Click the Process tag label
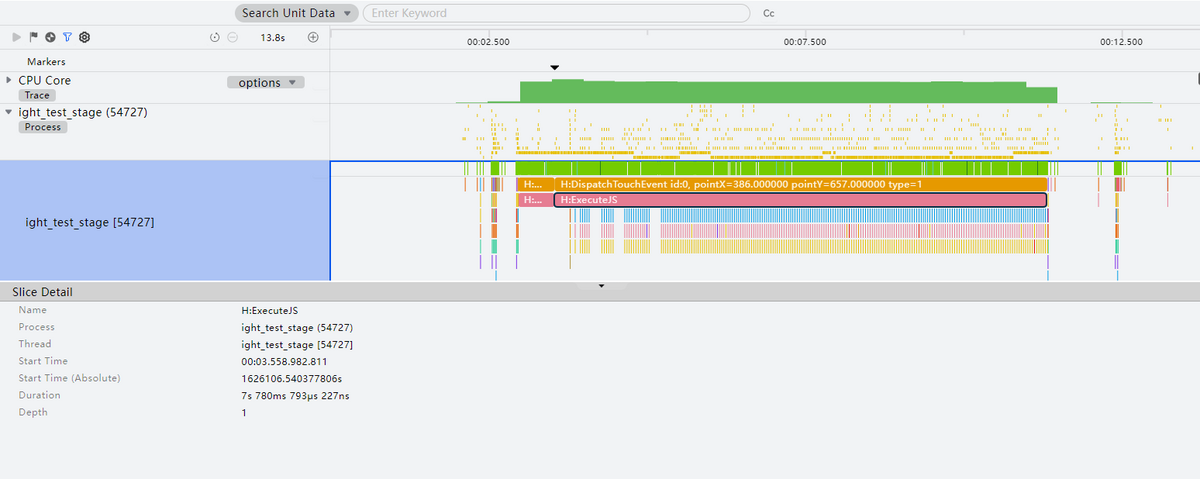 pos(43,127)
